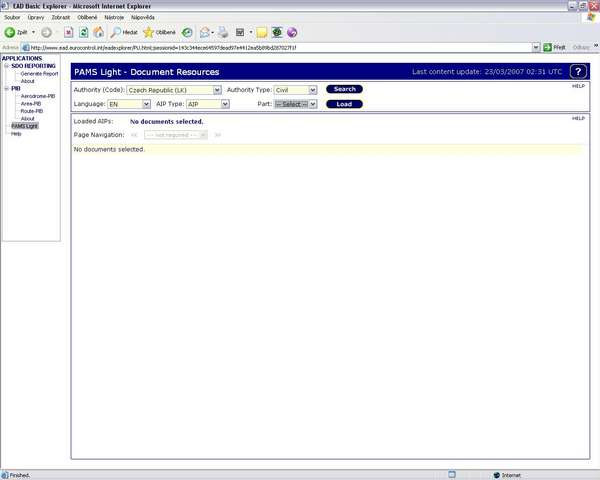This screenshot has height=480, width=600.
Task: Click the browser Back arrow icon
Action: click(10, 32)
